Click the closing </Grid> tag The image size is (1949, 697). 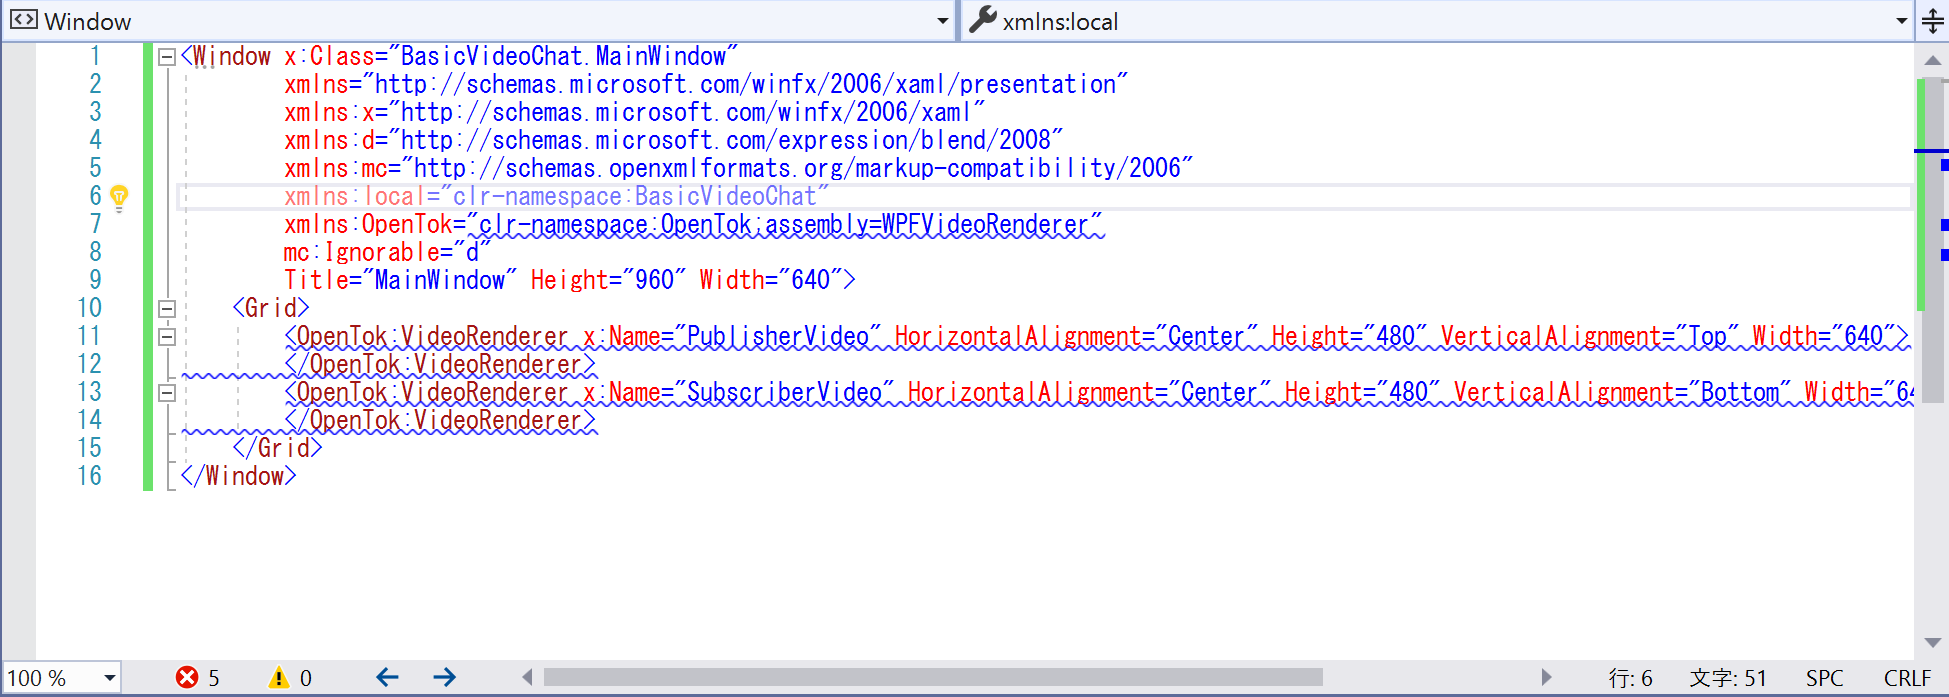[x=277, y=449]
